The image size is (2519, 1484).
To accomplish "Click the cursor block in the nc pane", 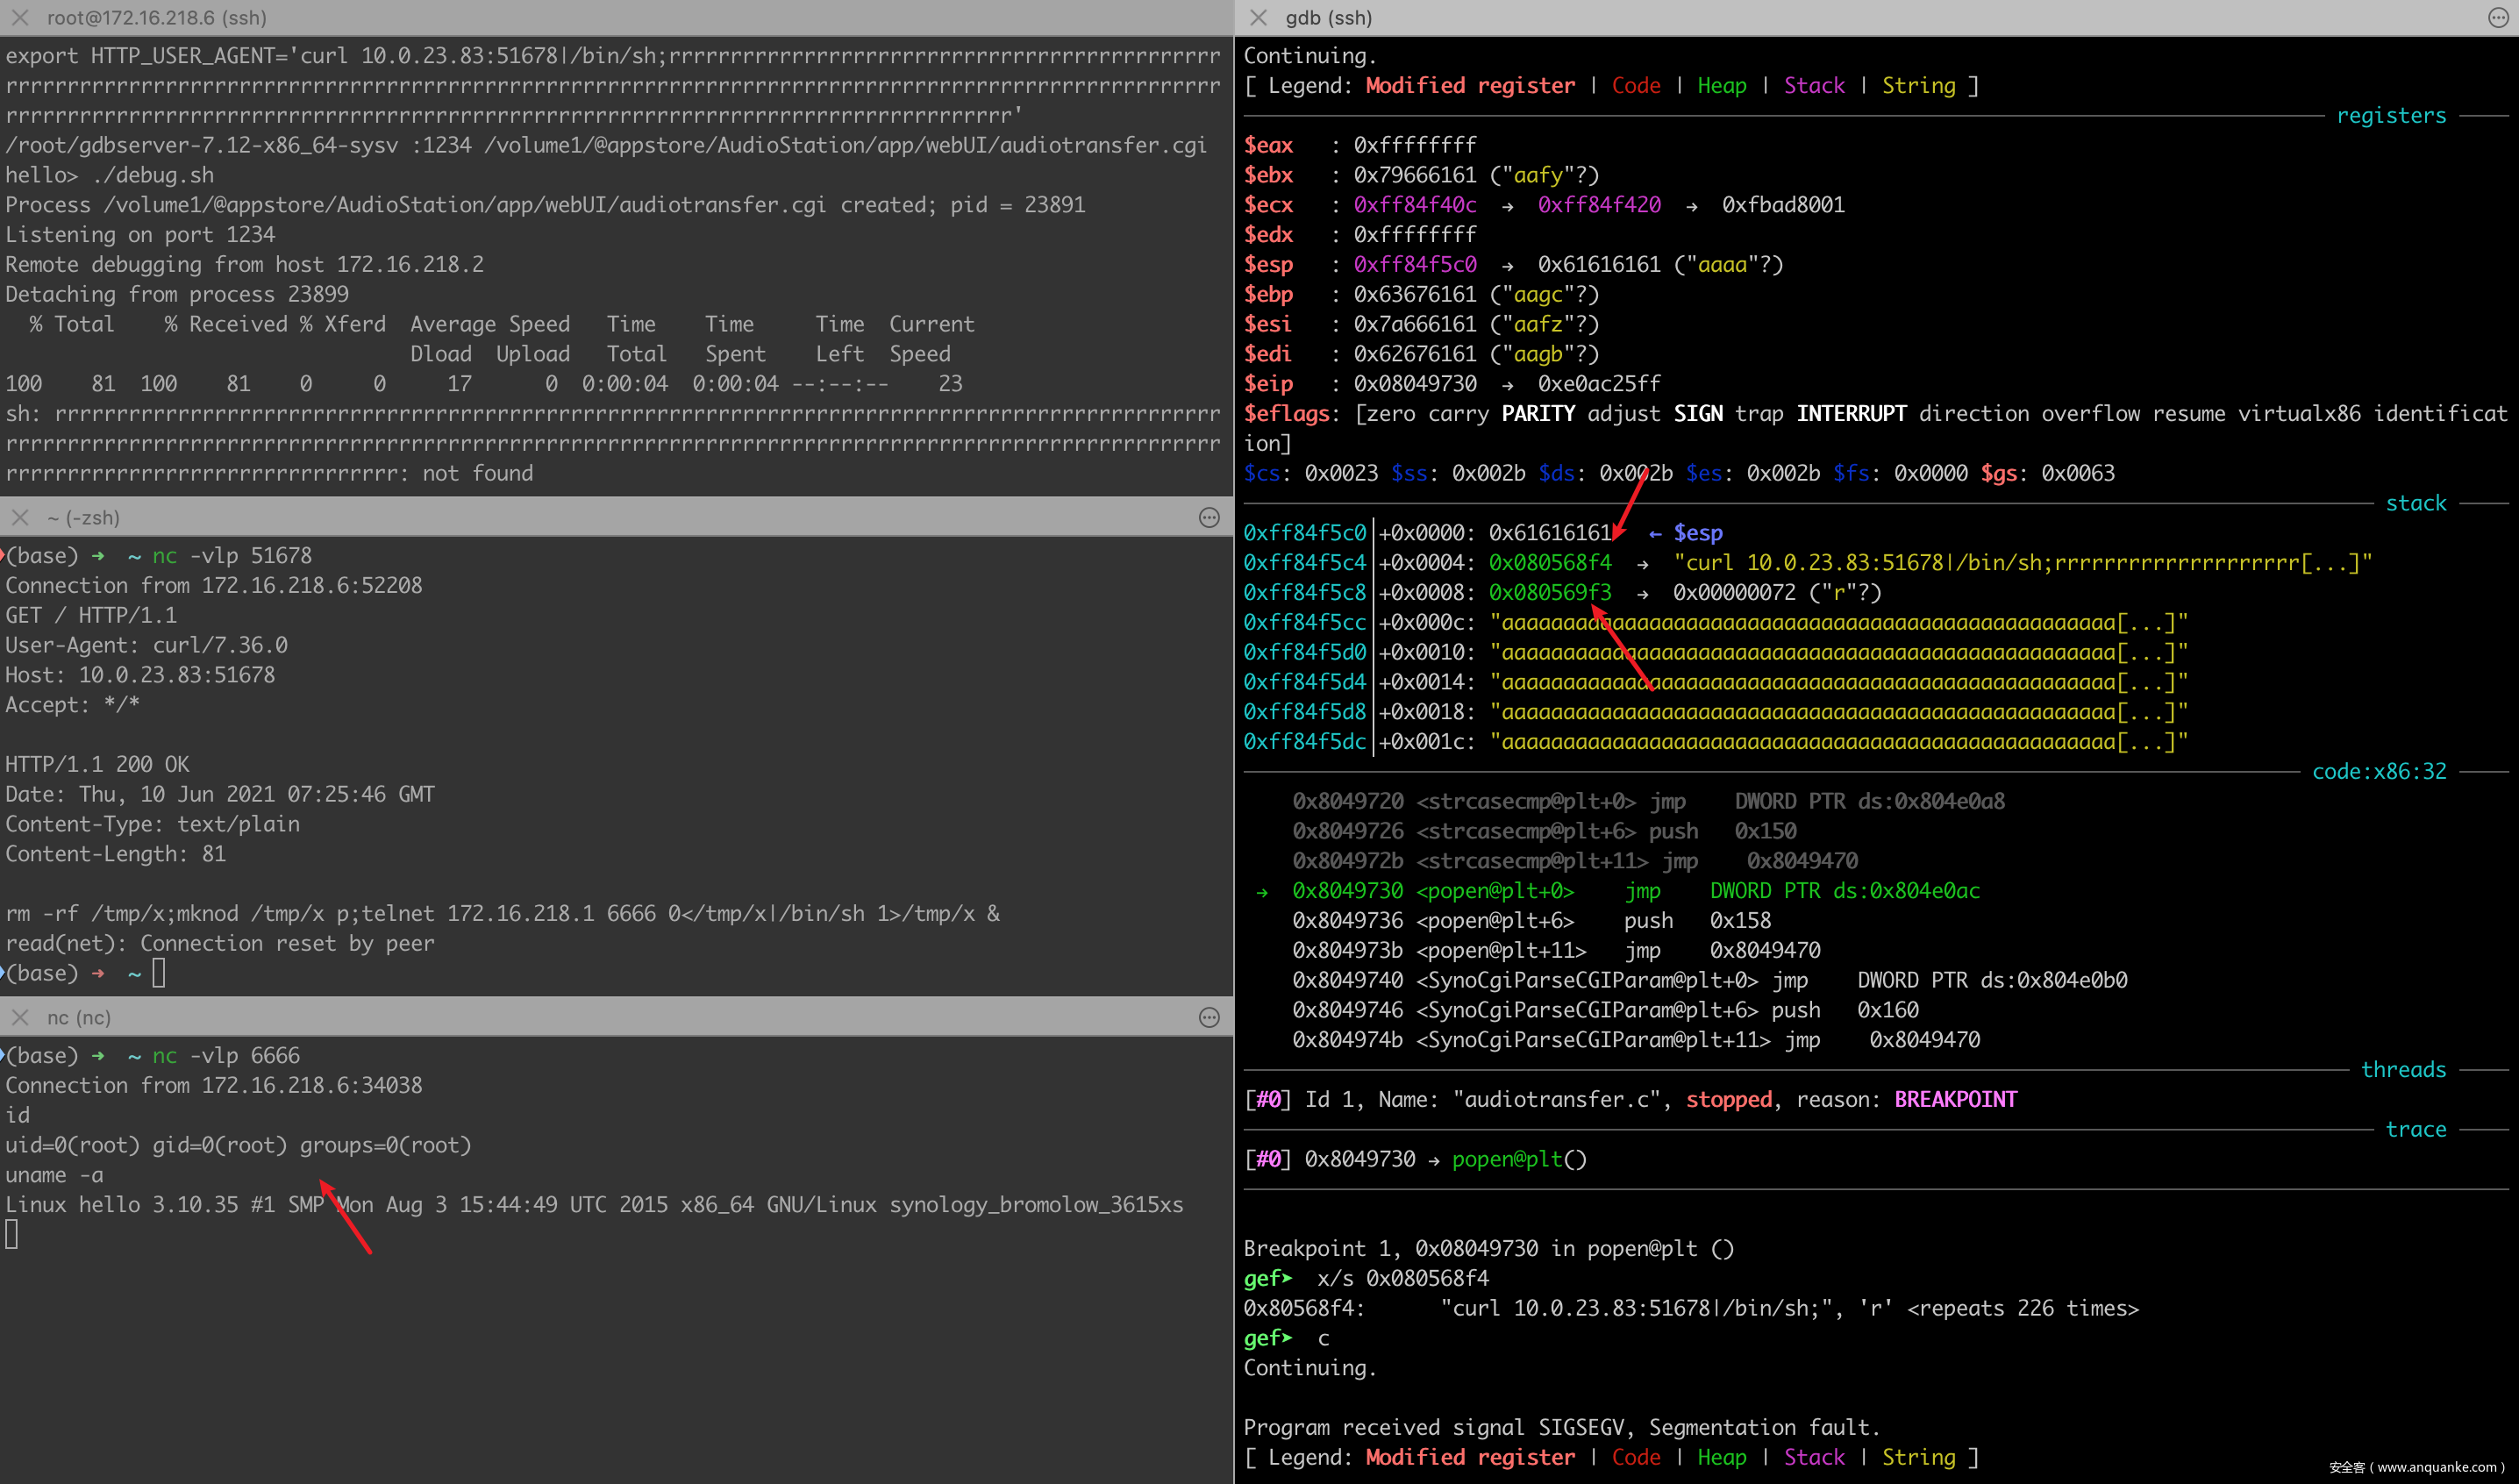I will click(x=11, y=1235).
